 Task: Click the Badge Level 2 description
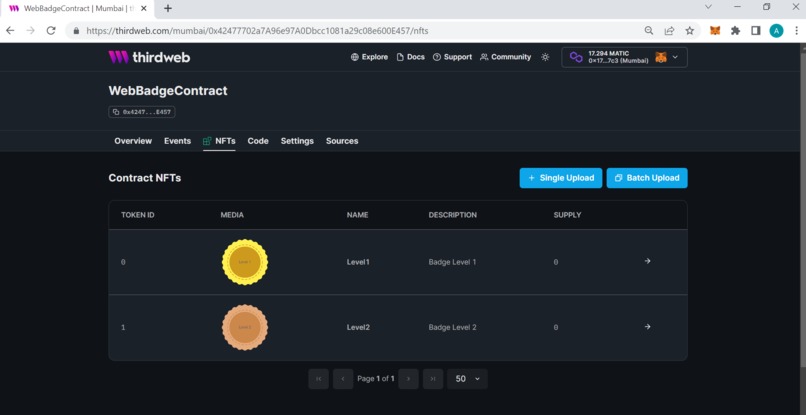pyautogui.click(x=452, y=327)
